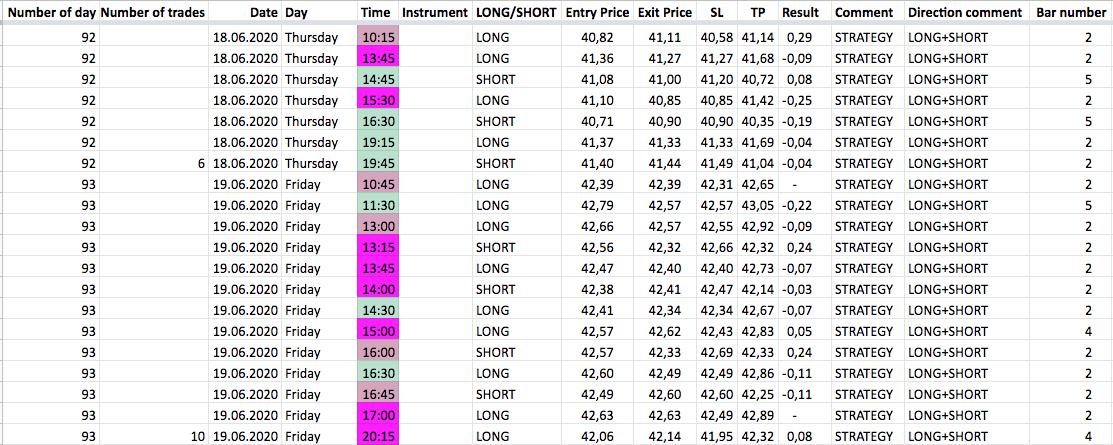Select the entry price 40,82 cell

597,37
